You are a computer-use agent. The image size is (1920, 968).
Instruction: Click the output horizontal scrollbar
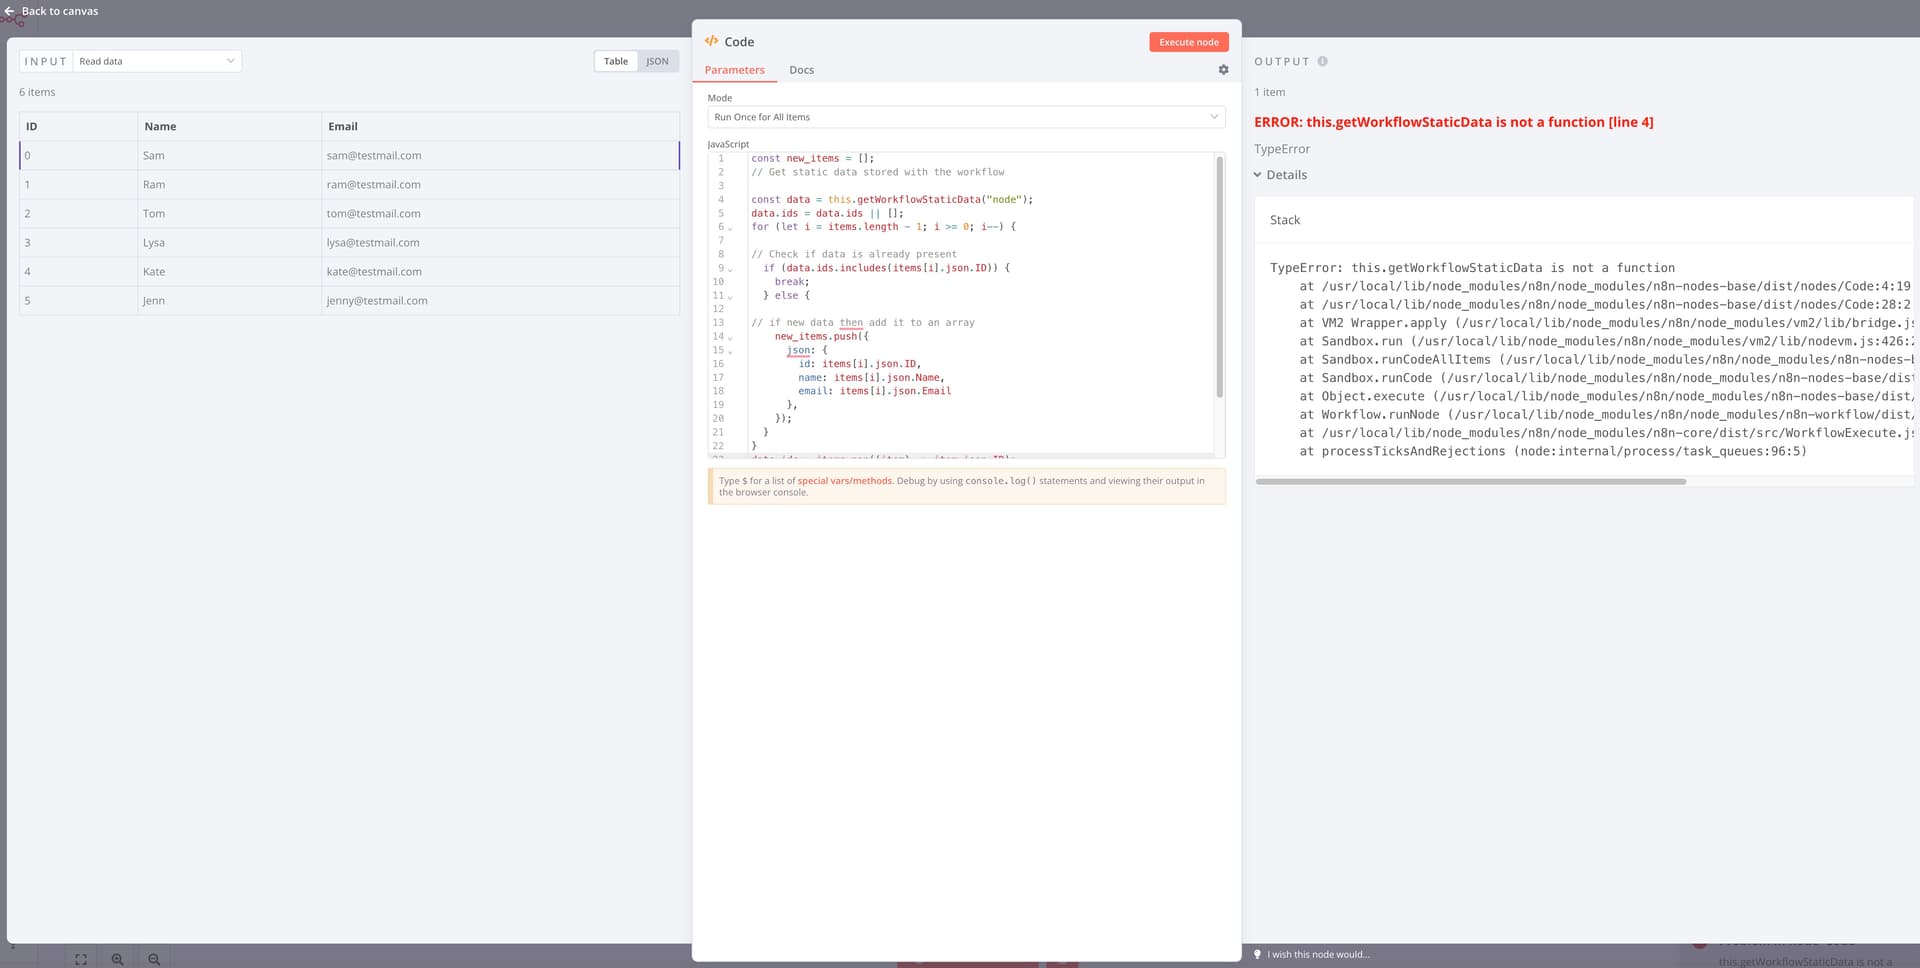(x=1471, y=481)
